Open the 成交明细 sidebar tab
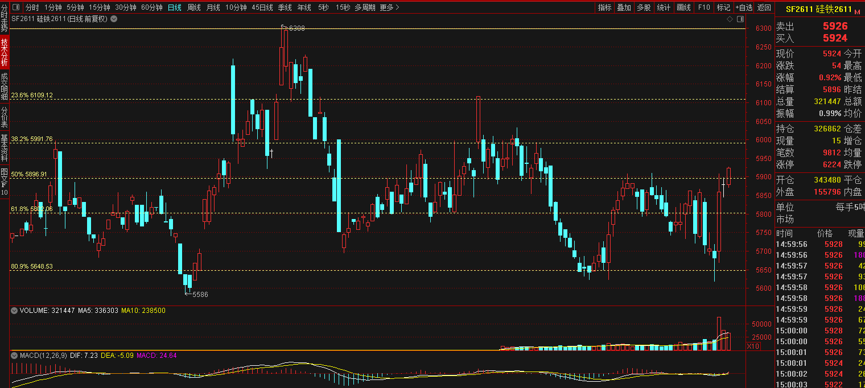The image size is (865, 388). click(x=4, y=86)
